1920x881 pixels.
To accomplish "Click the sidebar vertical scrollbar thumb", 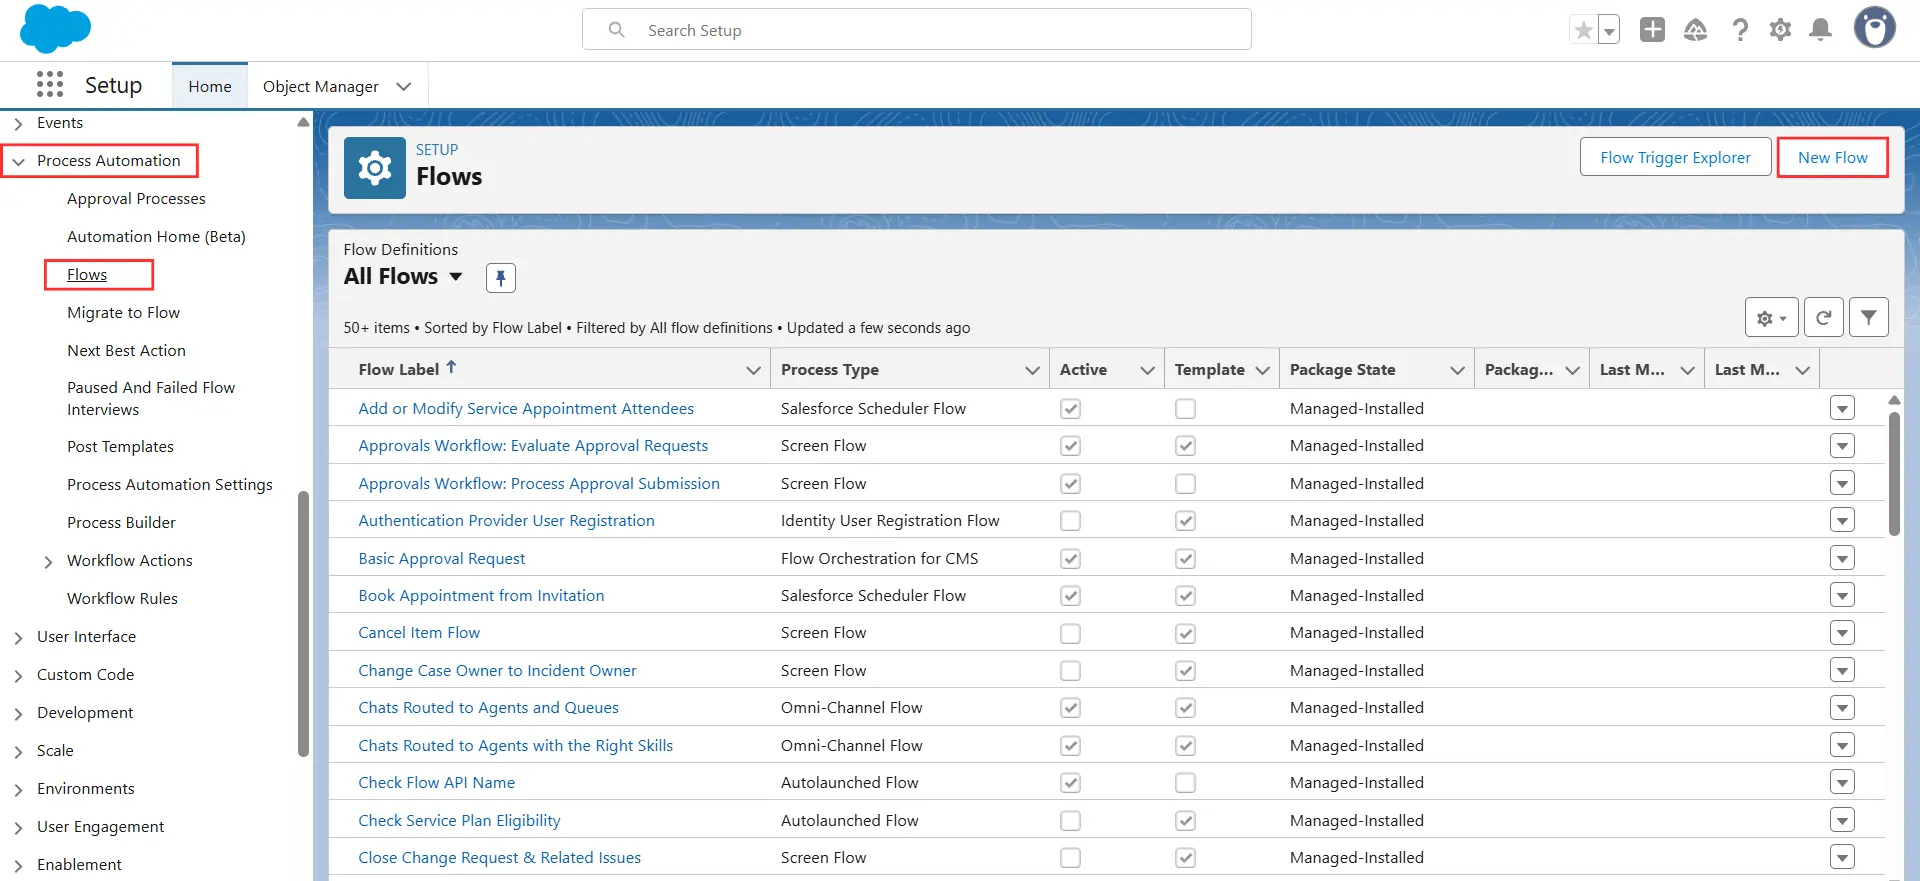I will (303, 623).
